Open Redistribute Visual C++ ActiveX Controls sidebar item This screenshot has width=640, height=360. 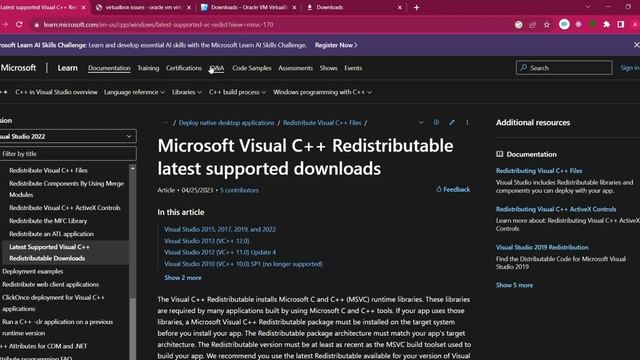64,208
